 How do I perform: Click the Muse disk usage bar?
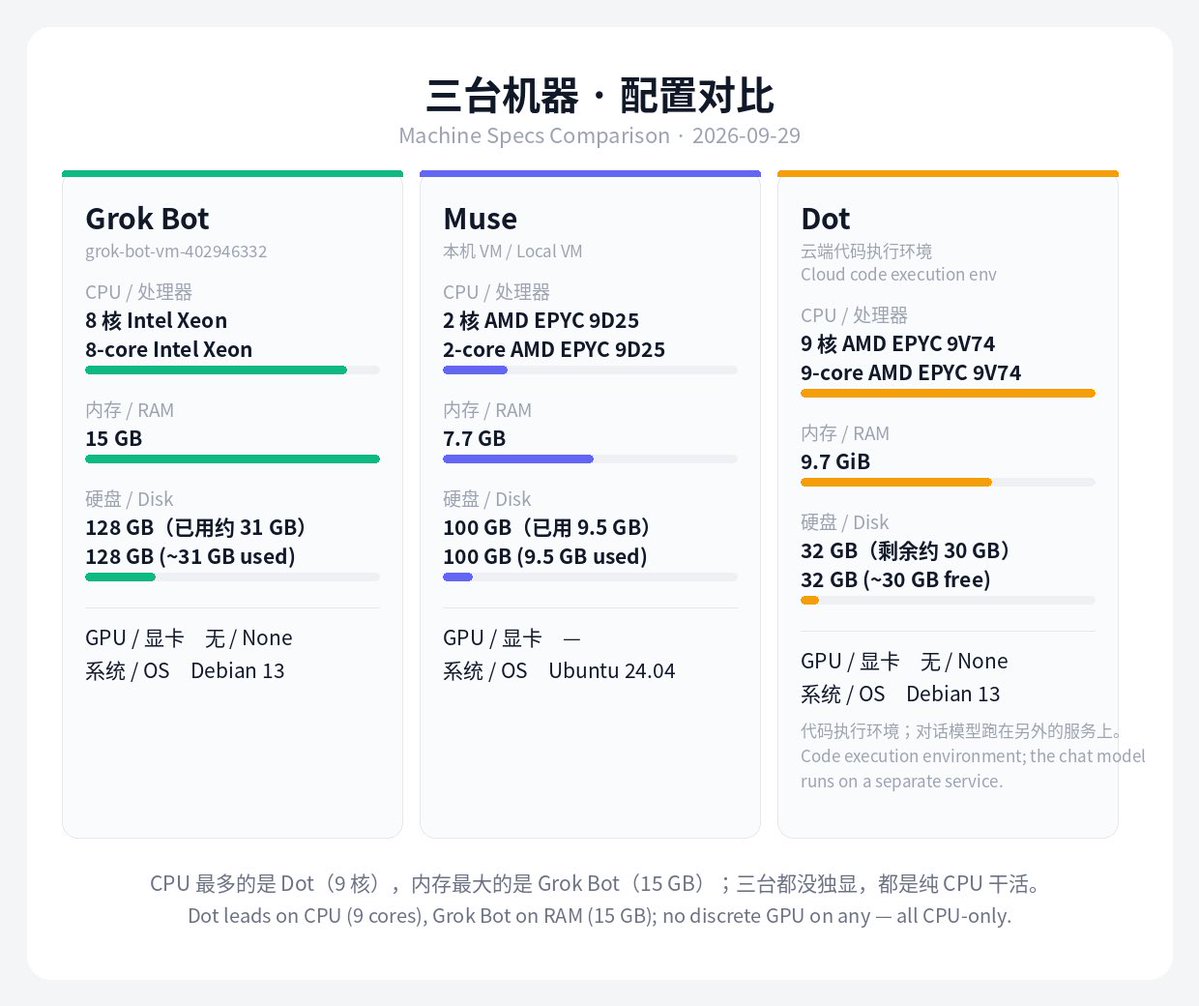point(590,577)
